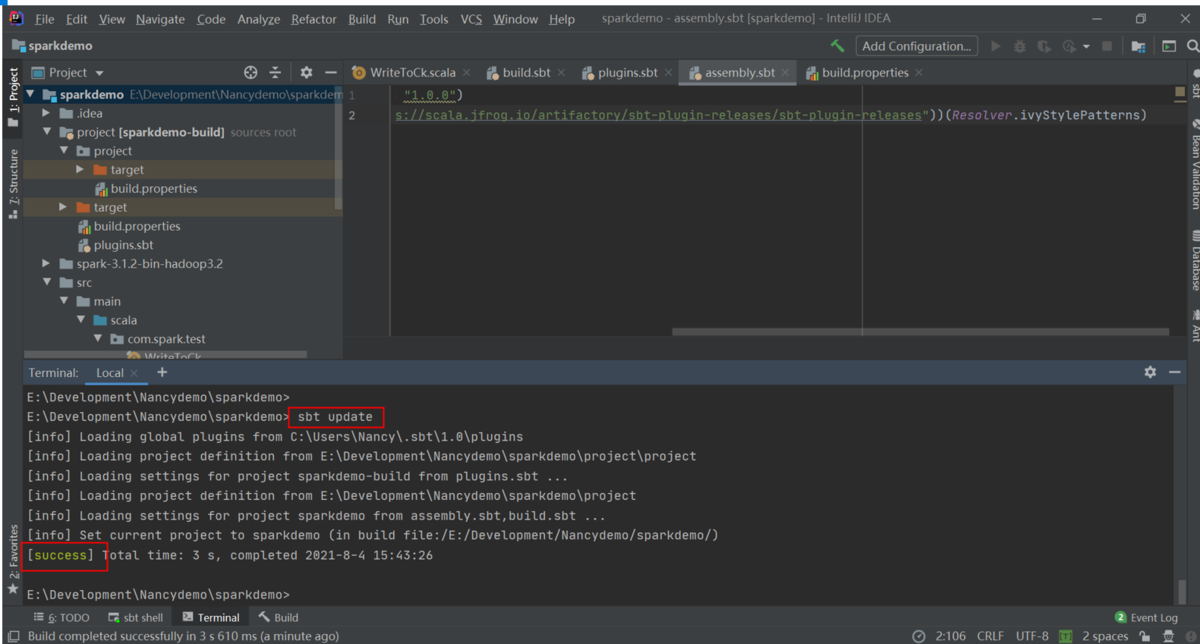Click the Stop square toolbar icon

(1107, 46)
